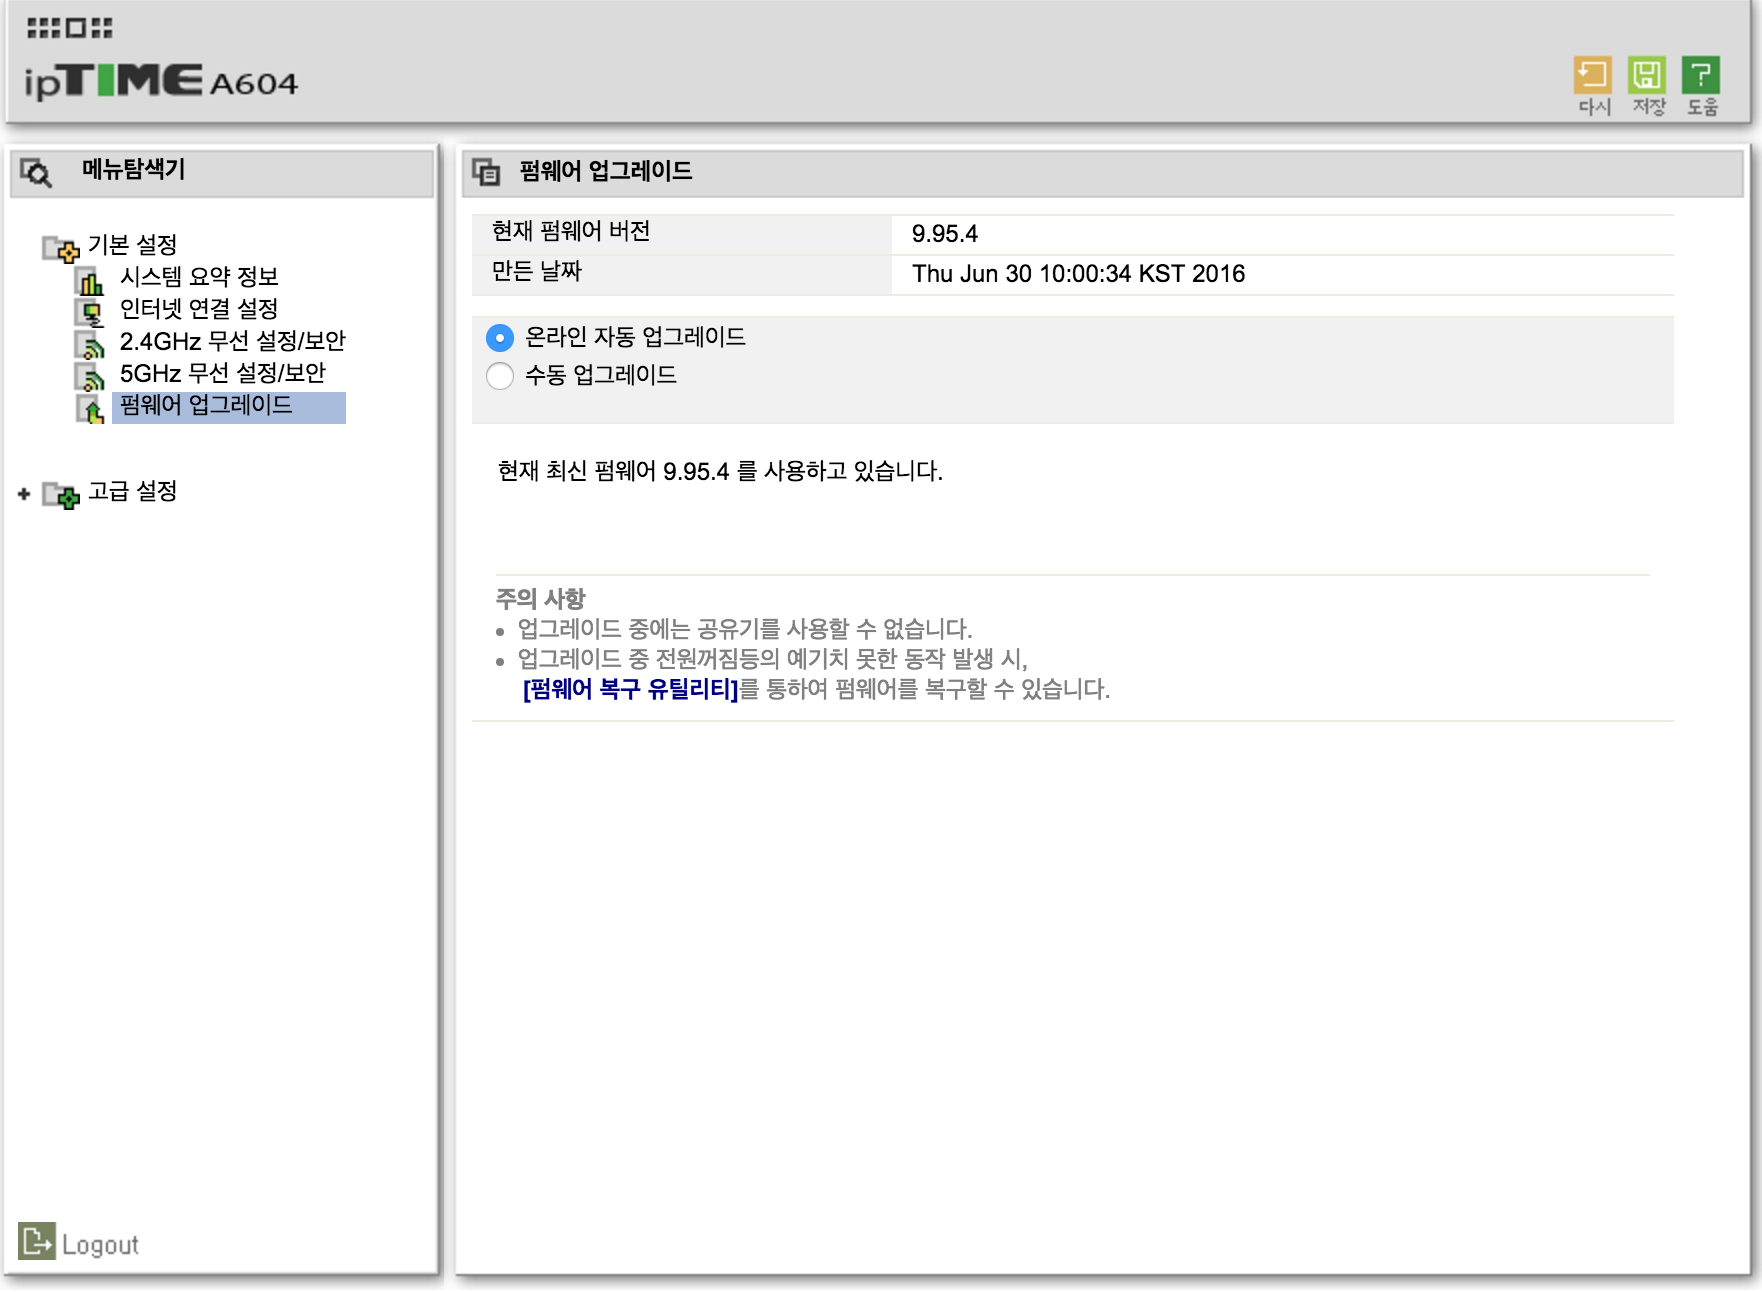Click the 펌웨어 업그레이드 panel title text
This screenshot has height=1292, width=1762.
click(606, 171)
